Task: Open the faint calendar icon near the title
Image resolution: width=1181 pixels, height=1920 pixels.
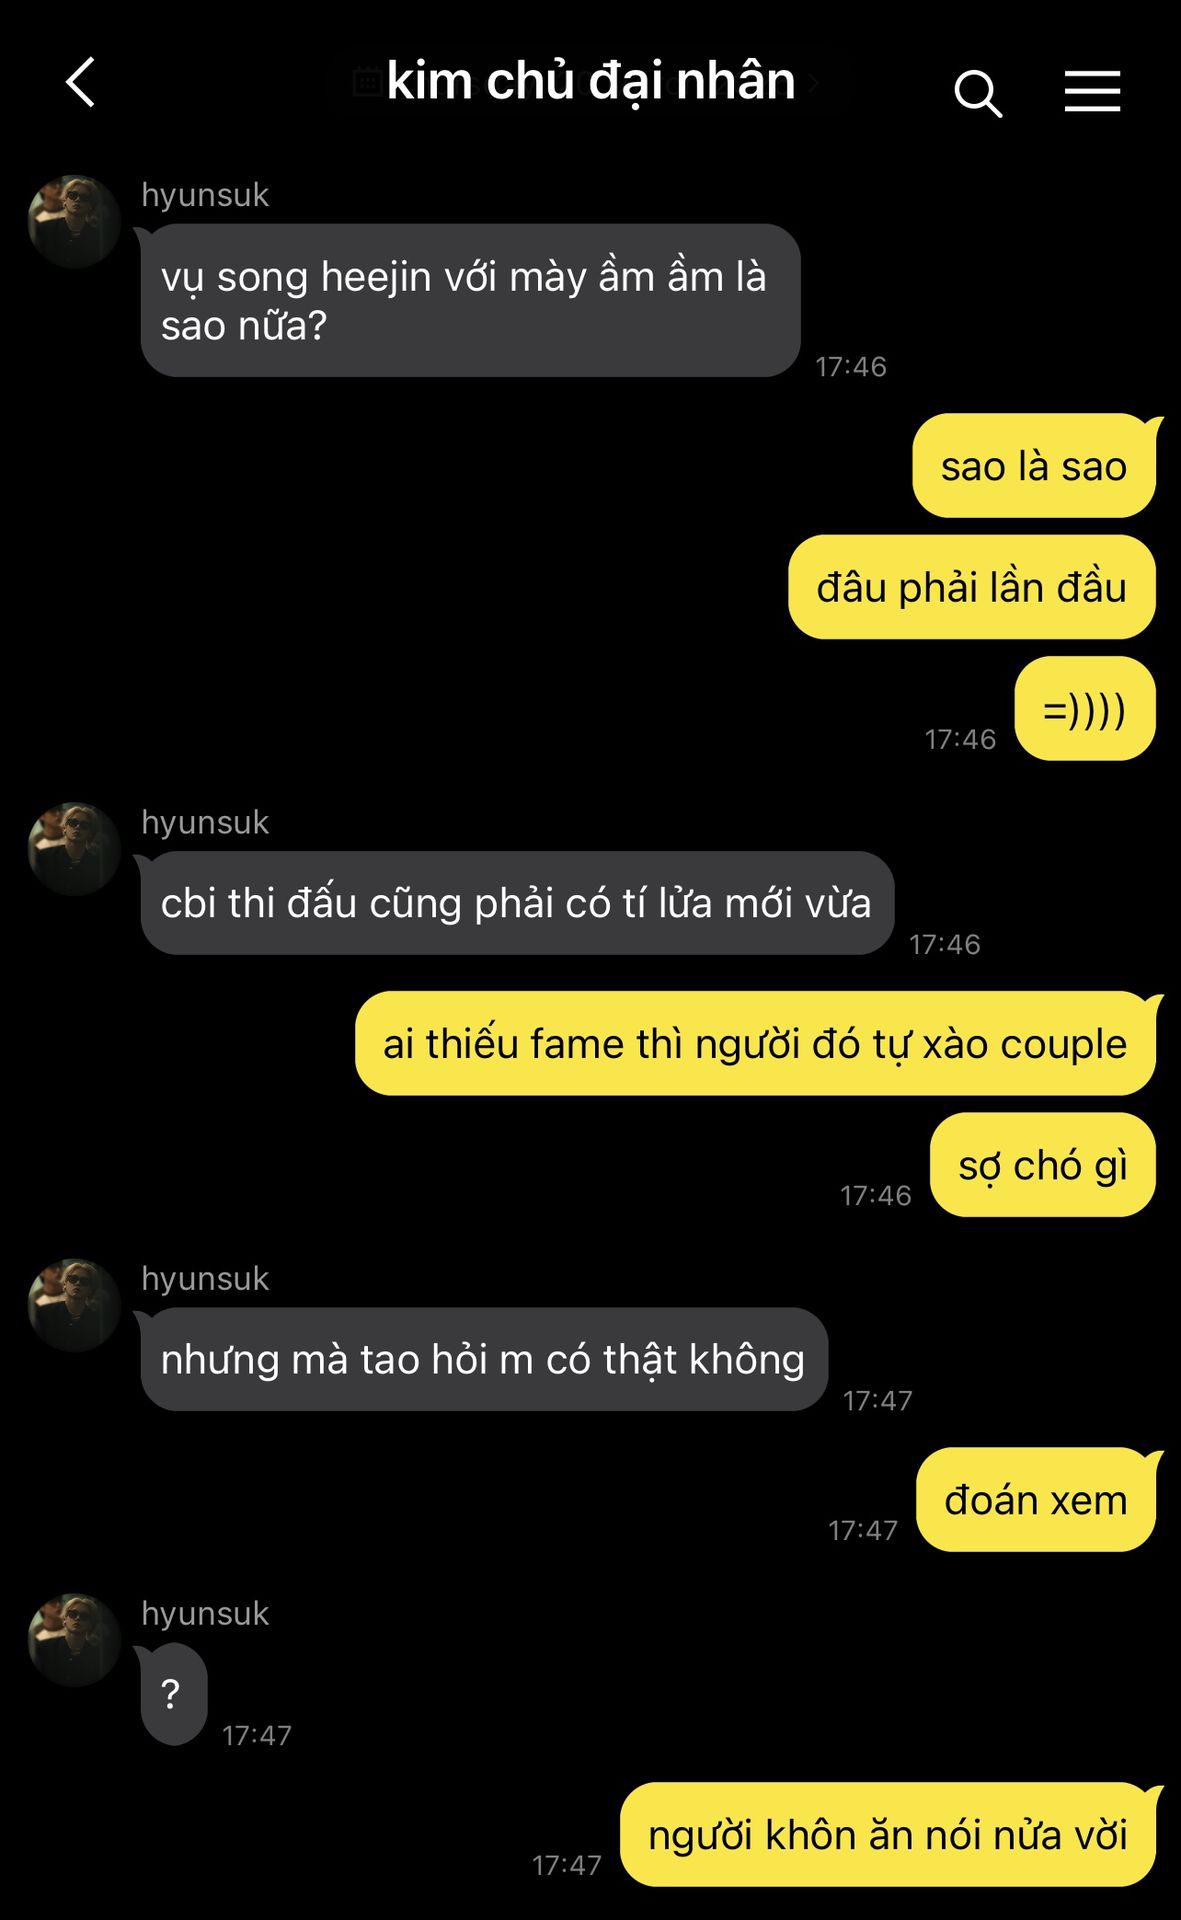Action: coord(367,81)
